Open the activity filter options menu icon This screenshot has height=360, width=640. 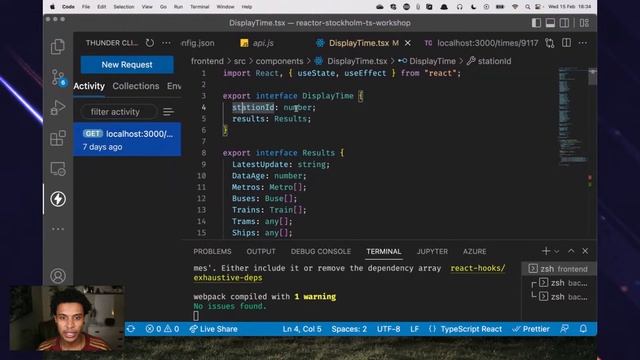pos(168,111)
